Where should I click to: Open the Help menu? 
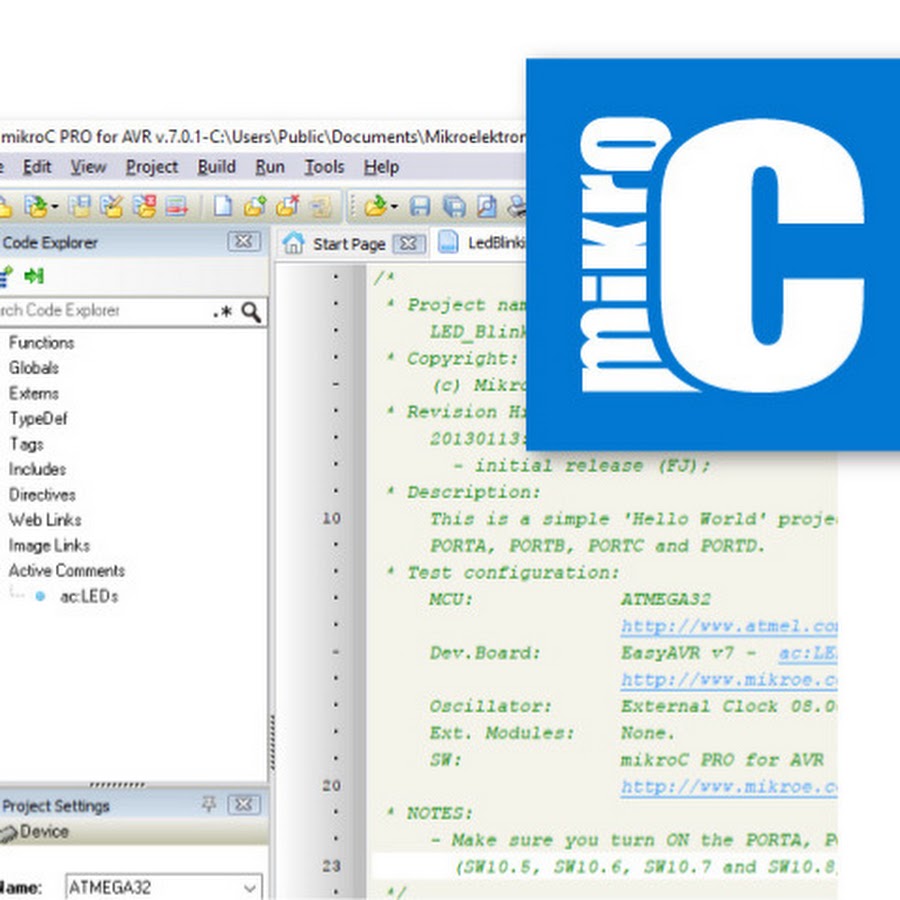coord(381,167)
